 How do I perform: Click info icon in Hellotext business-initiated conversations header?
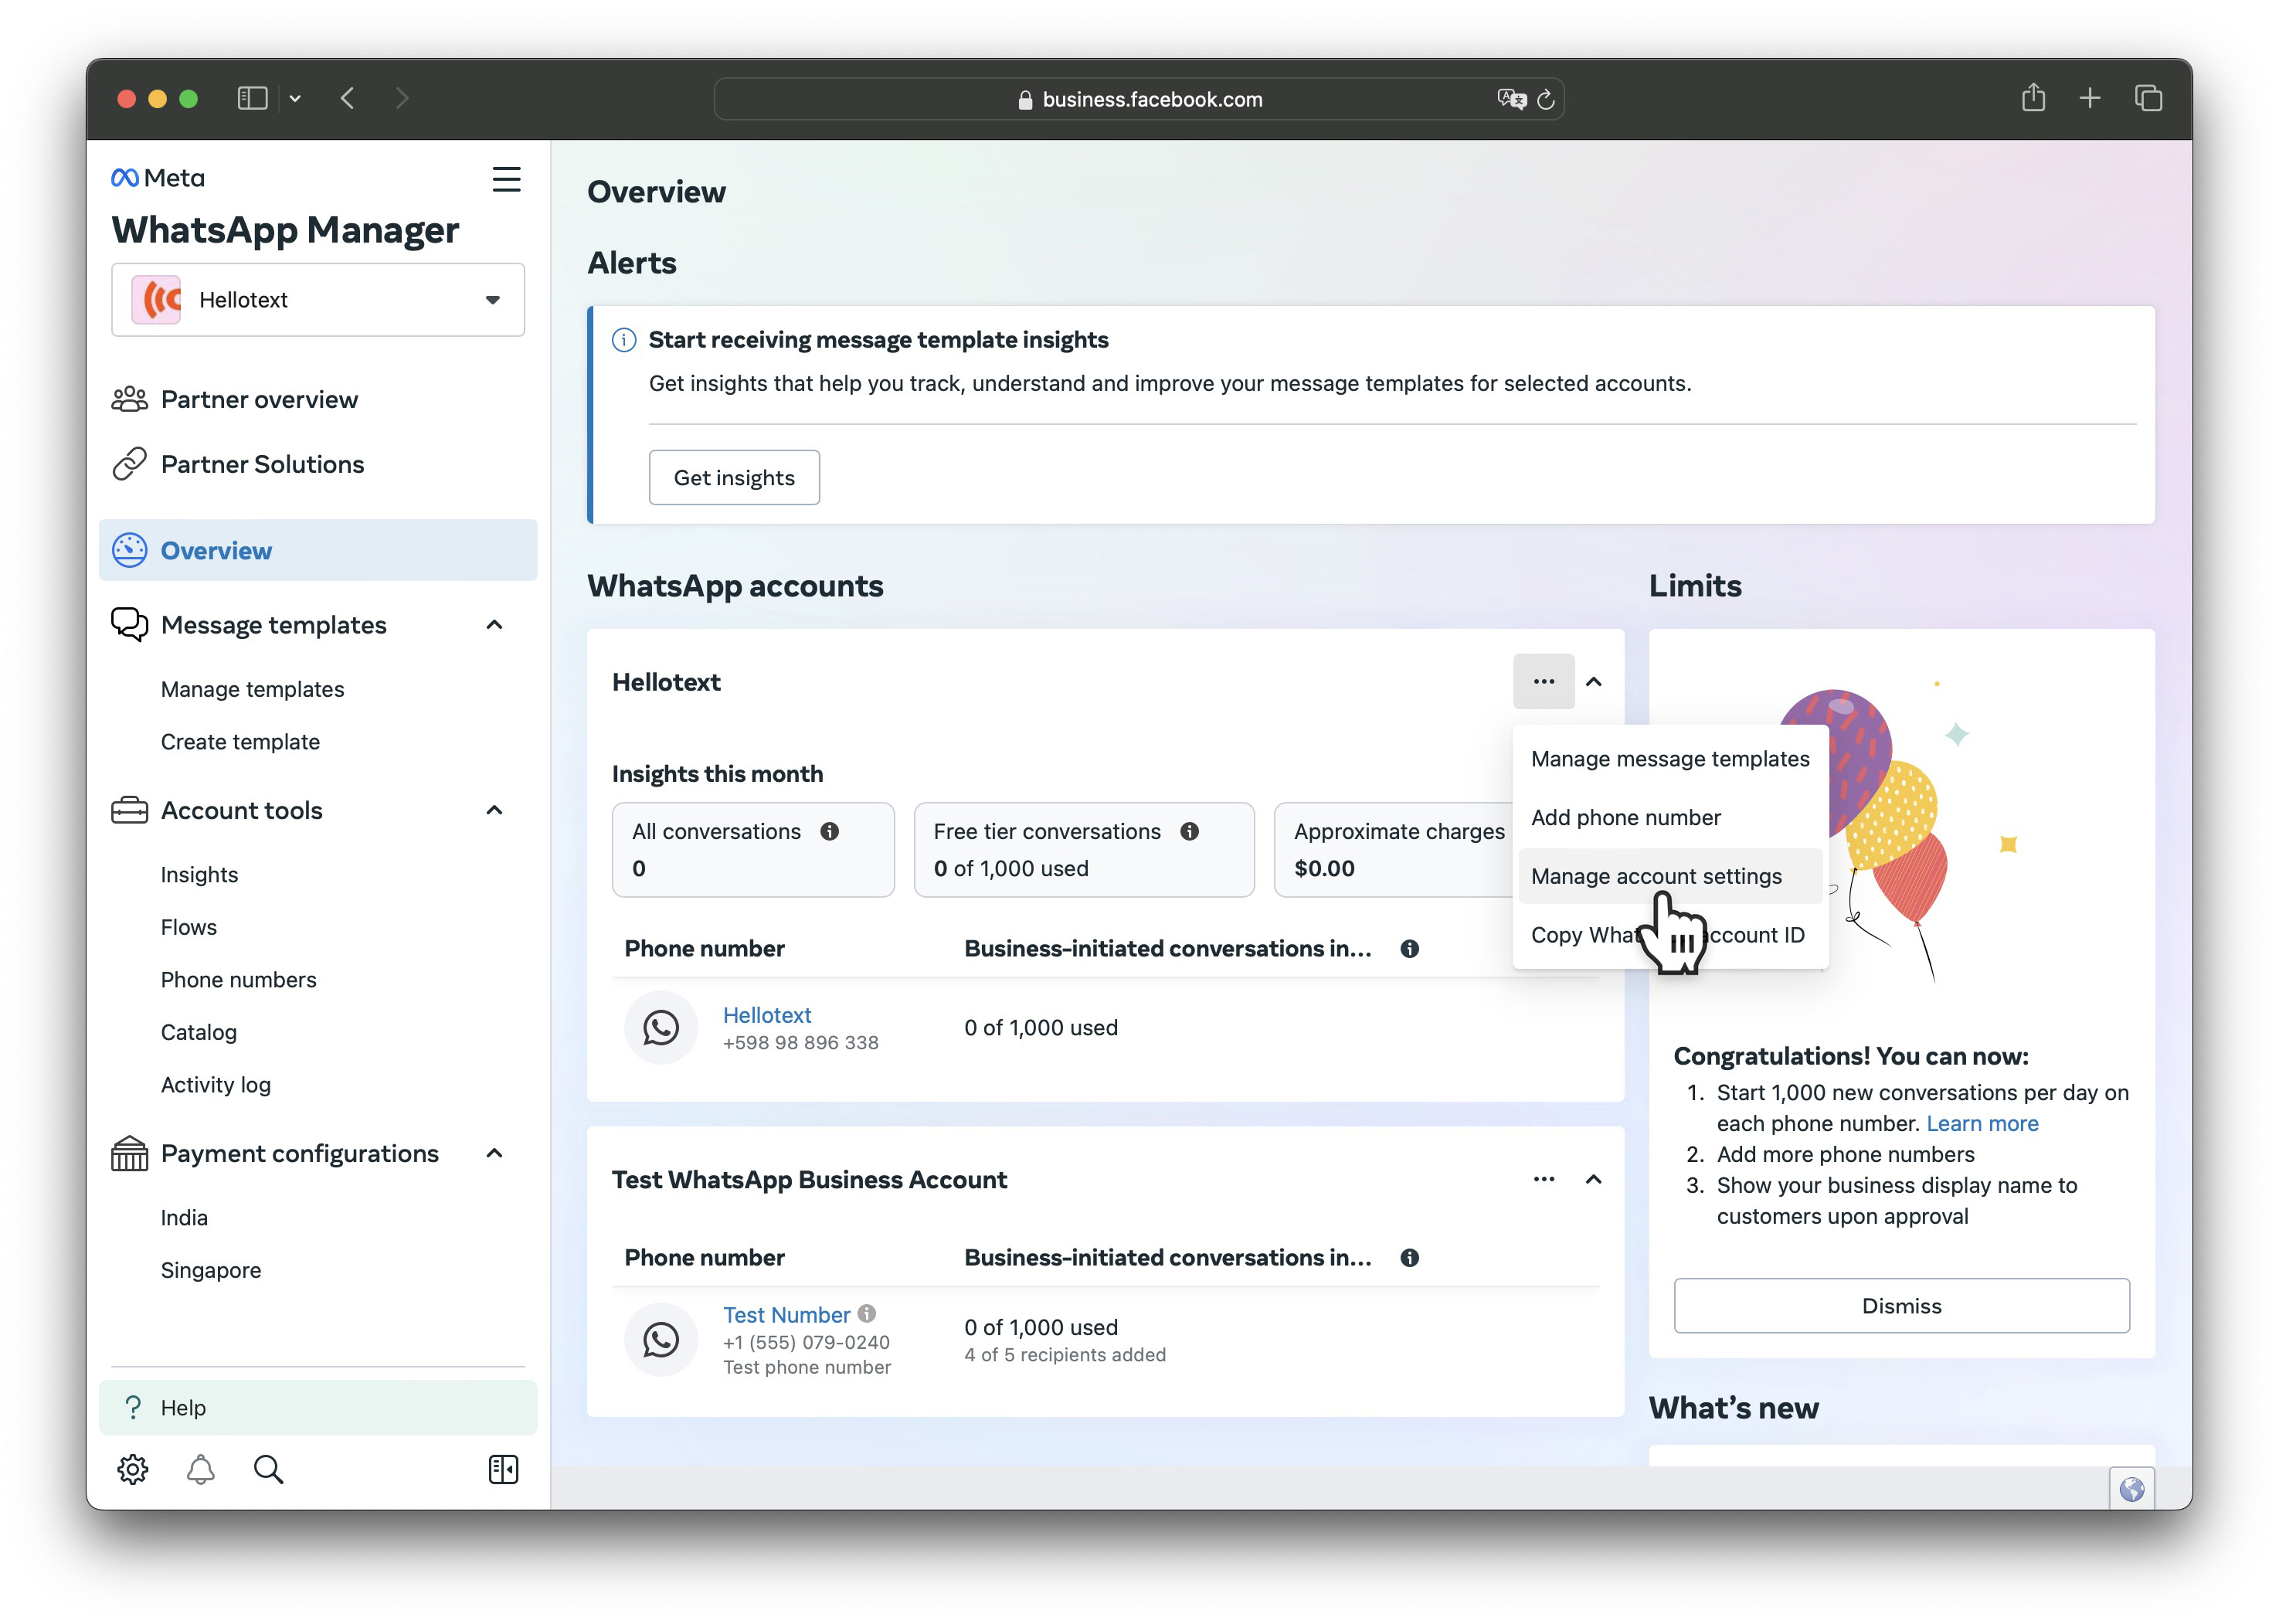click(1410, 949)
